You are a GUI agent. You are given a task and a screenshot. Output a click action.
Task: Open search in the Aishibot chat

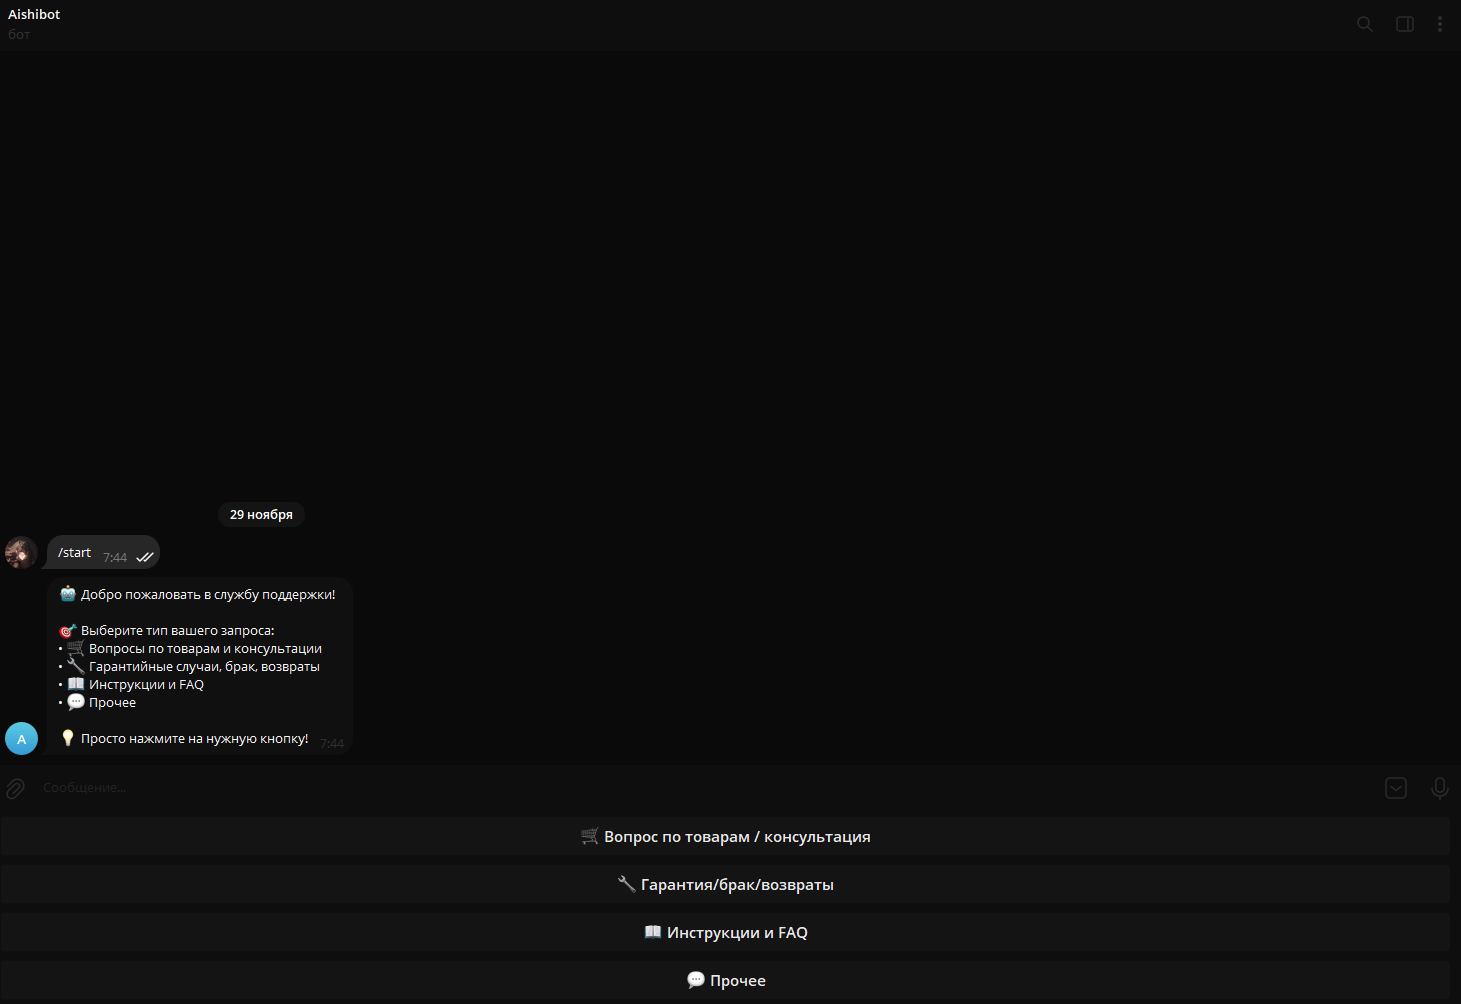1364,24
